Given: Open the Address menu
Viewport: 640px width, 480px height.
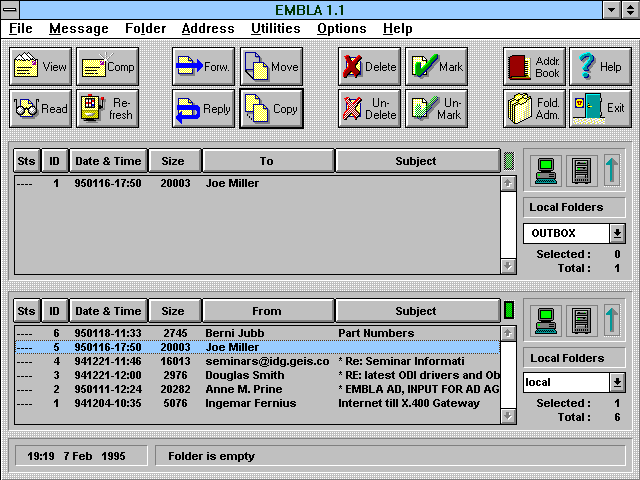Looking at the screenshot, I should (x=208, y=29).
